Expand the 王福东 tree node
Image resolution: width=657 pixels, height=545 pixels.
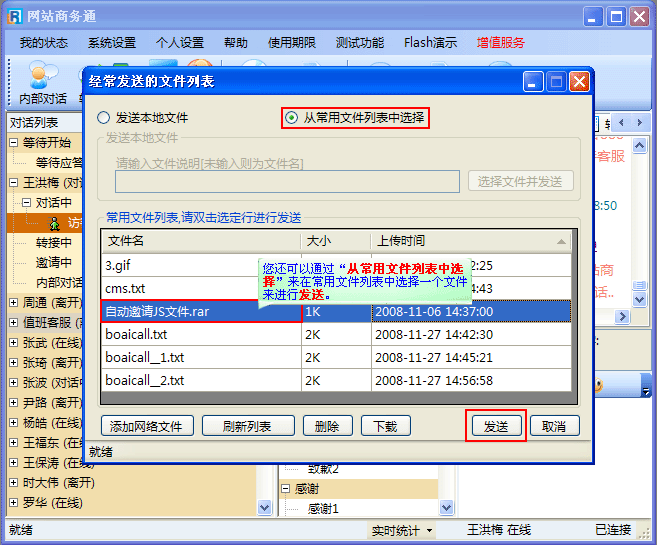13,443
